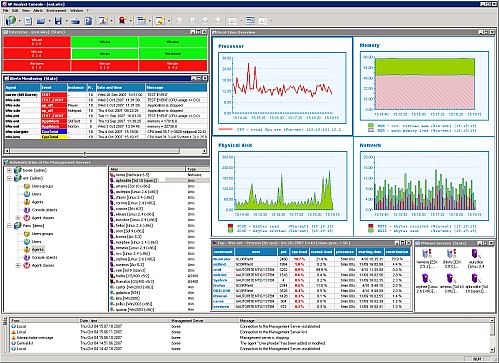This screenshot has width=499, height=363.
Task: Open the View menu
Action: click(x=26, y=11)
